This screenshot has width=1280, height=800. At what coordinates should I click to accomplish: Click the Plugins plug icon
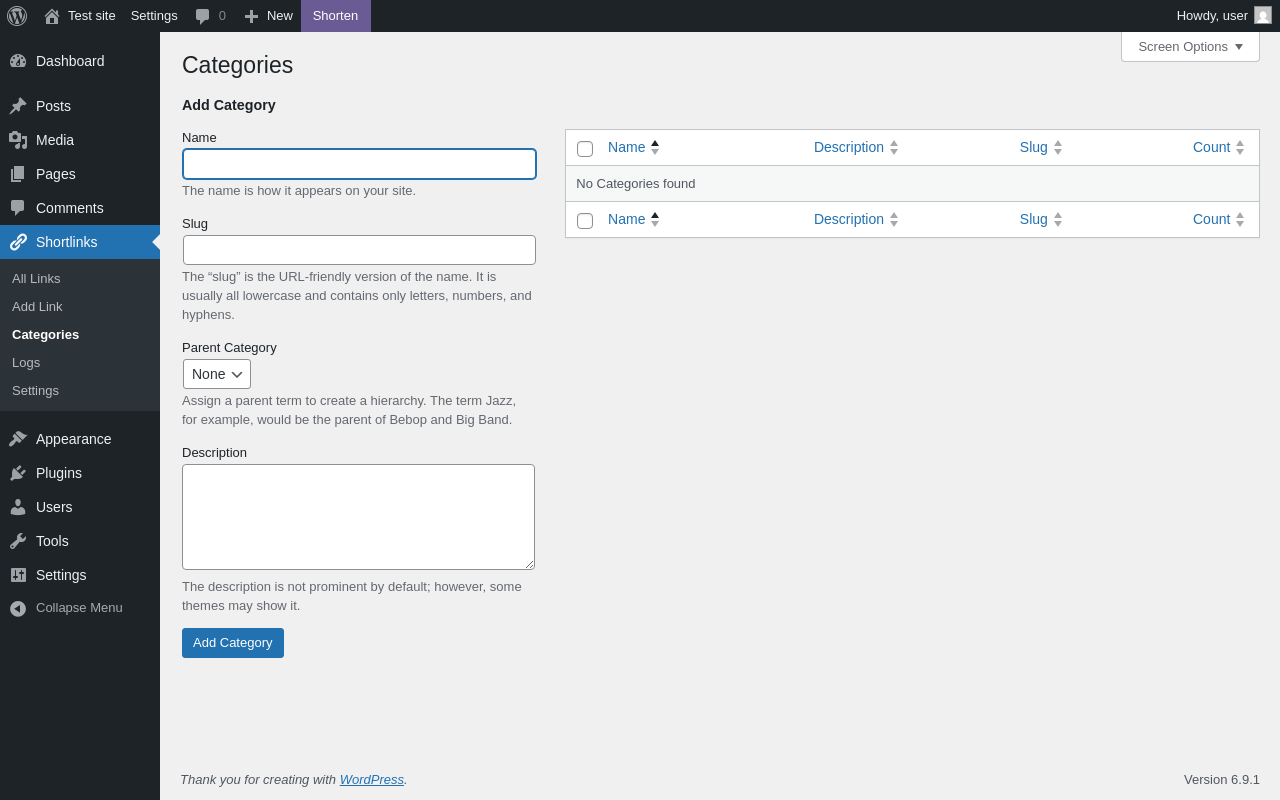click(18, 473)
